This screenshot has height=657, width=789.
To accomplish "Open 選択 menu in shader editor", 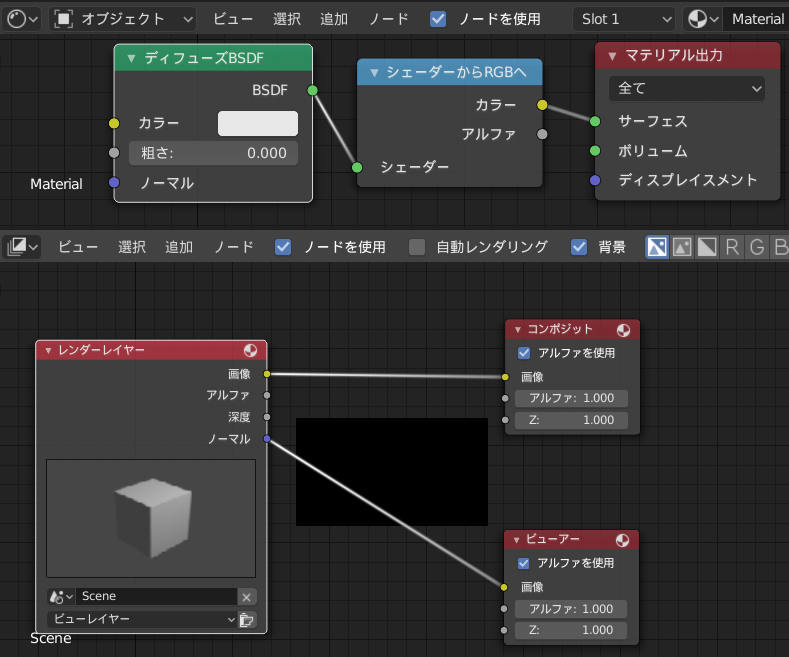I will pos(287,19).
